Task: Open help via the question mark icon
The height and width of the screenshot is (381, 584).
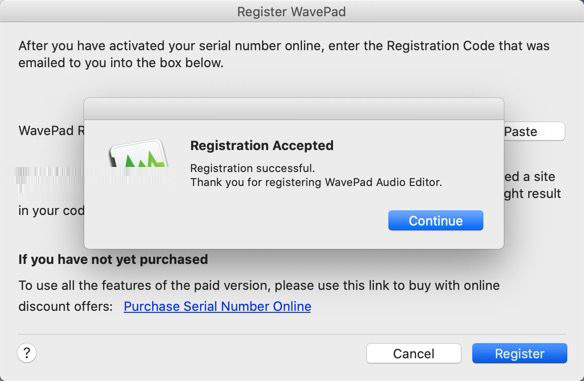Action: pyautogui.click(x=27, y=353)
